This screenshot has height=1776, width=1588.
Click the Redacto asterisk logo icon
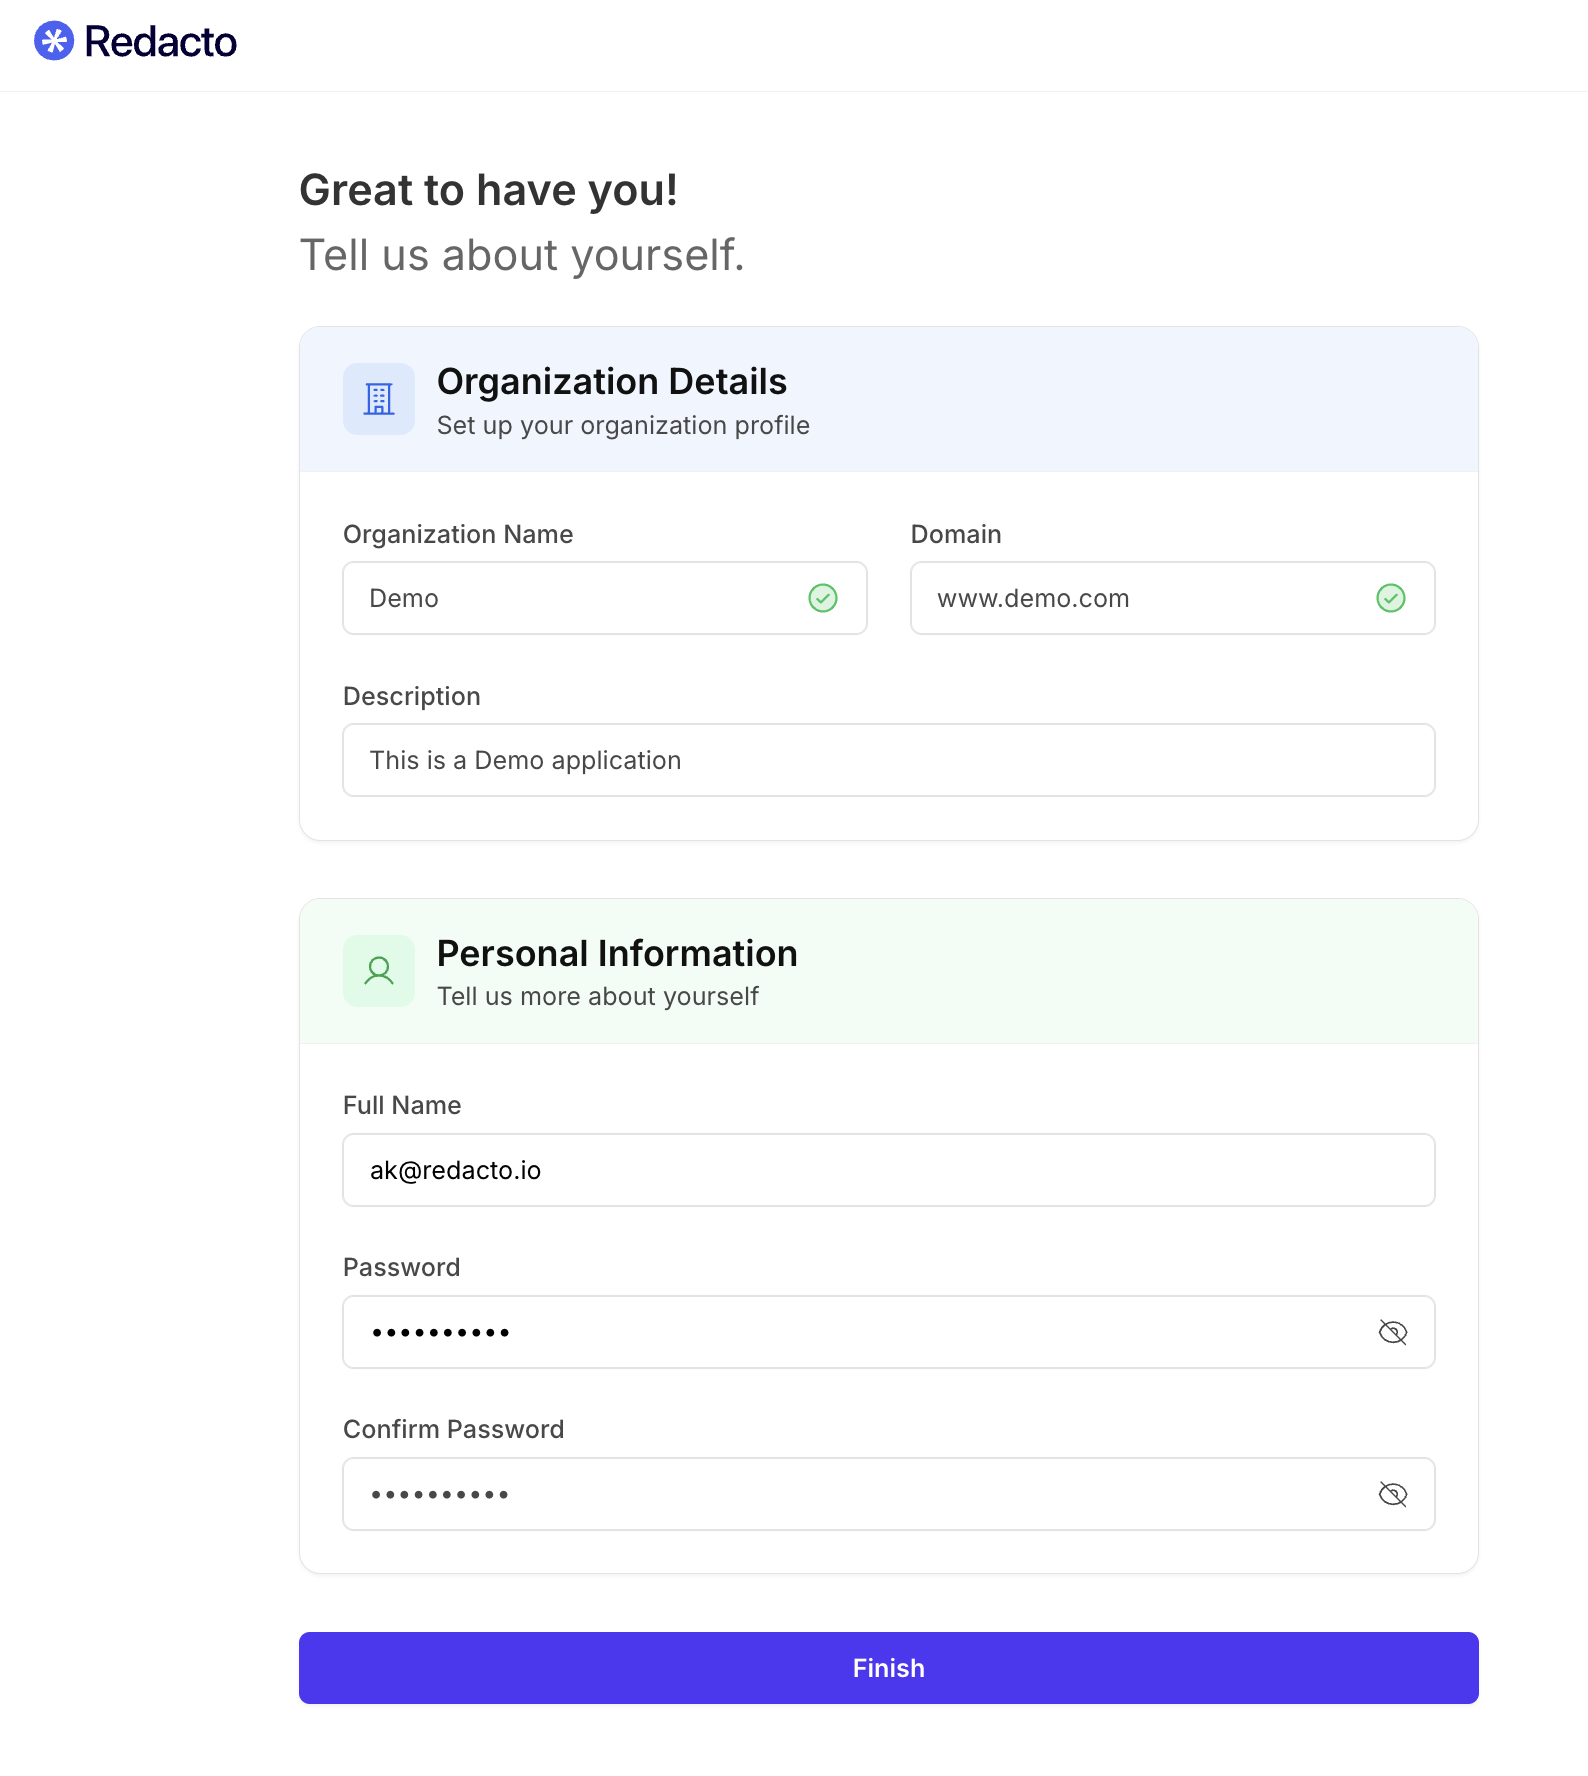coord(54,41)
